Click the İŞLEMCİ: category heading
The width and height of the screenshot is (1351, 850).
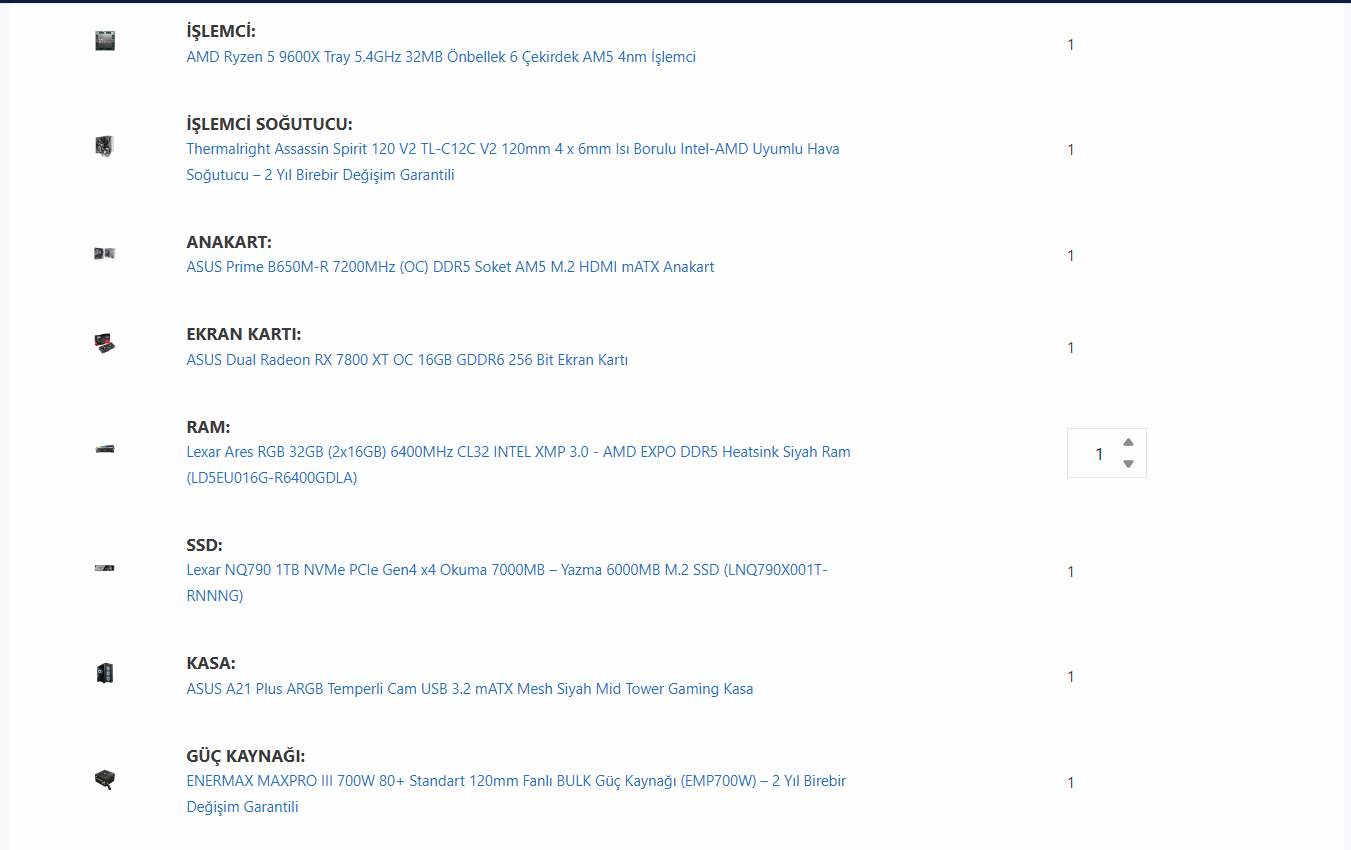221,31
